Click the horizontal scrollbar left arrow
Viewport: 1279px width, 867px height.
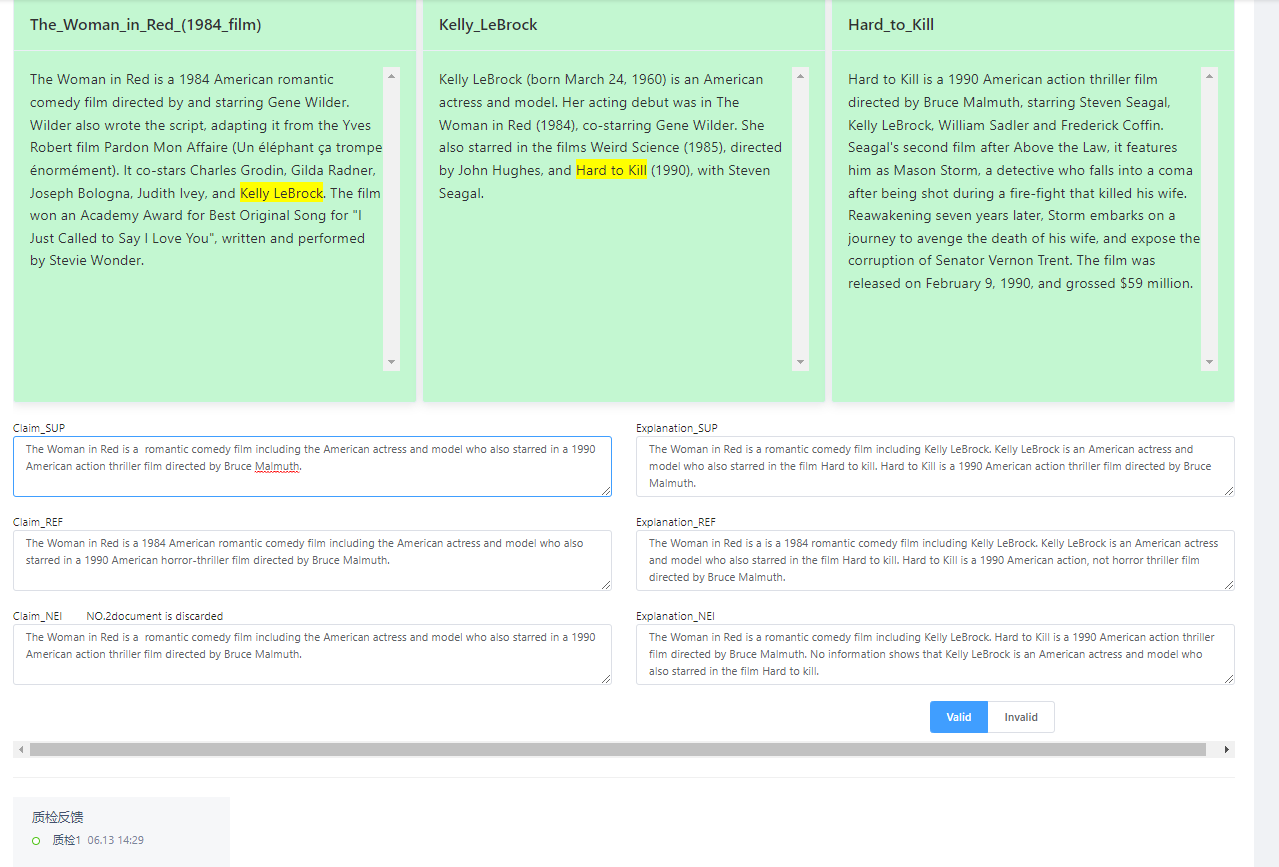point(20,749)
